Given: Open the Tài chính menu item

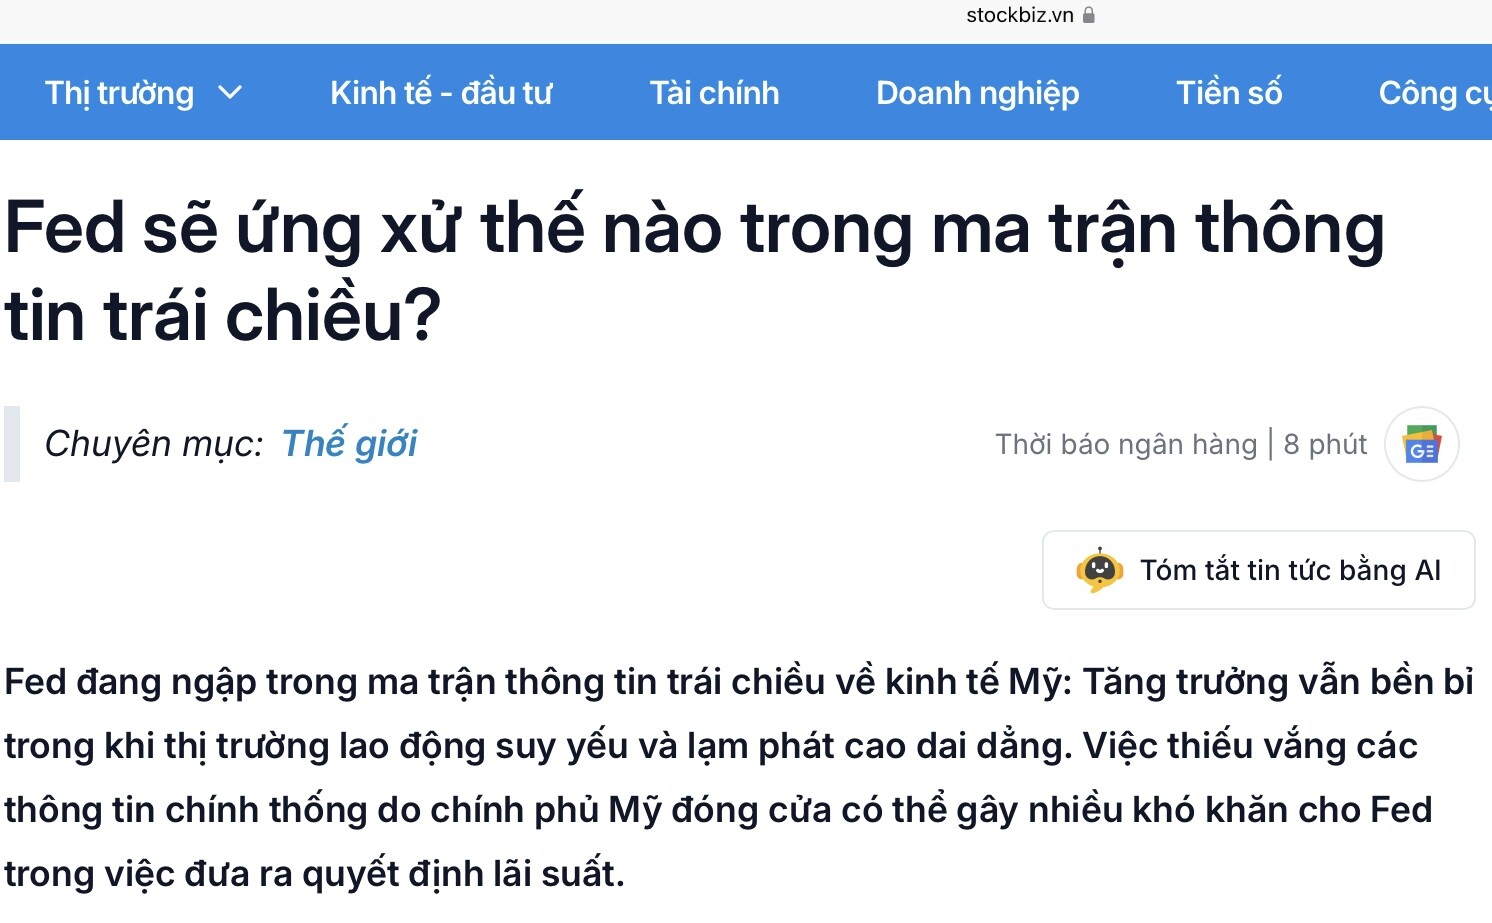Looking at the screenshot, I should tap(714, 93).
